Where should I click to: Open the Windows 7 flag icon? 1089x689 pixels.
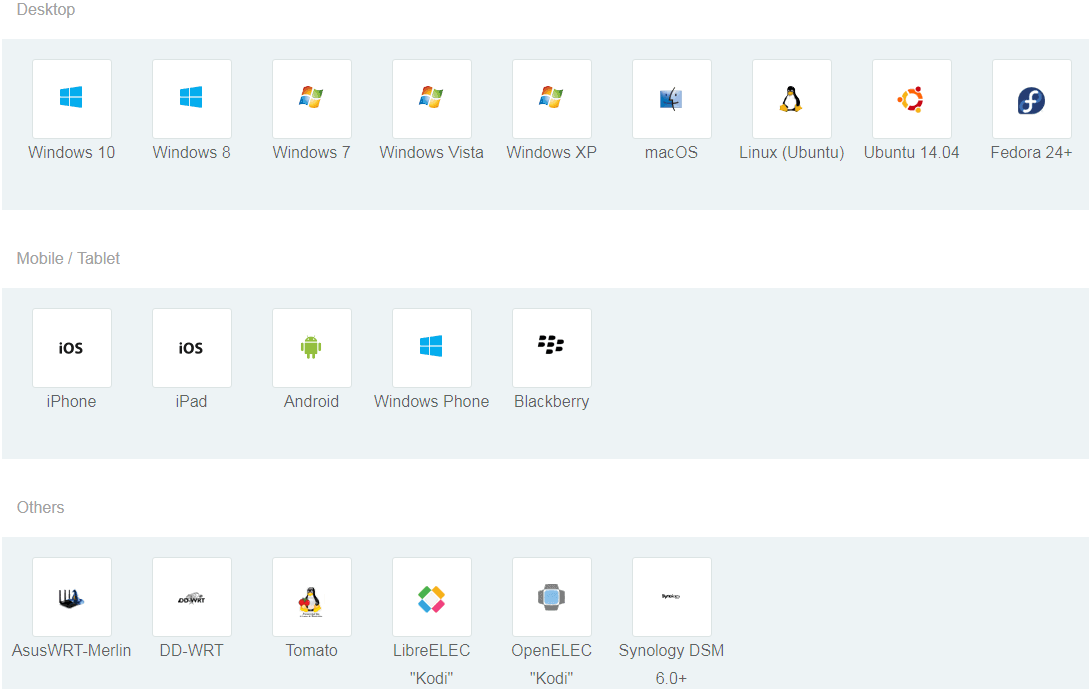tap(312, 99)
